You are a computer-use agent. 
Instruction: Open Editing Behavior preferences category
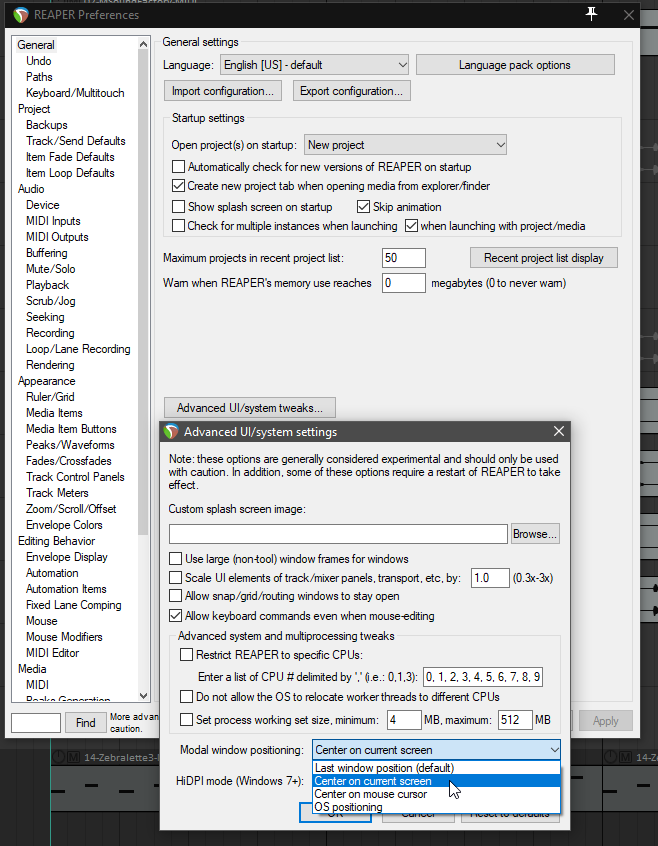56,541
